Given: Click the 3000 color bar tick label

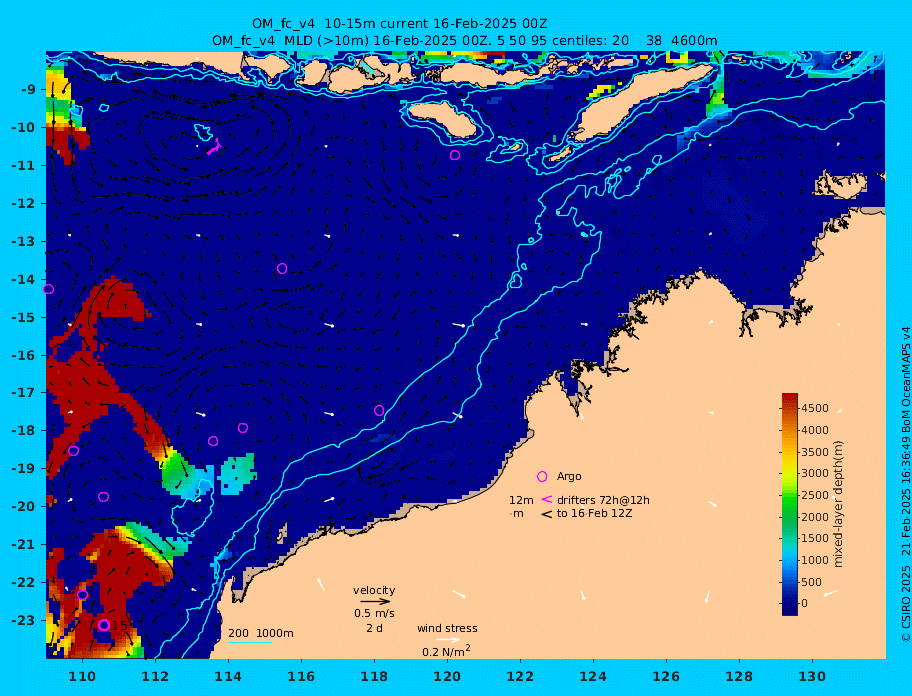Looking at the screenshot, I should pos(815,473).
